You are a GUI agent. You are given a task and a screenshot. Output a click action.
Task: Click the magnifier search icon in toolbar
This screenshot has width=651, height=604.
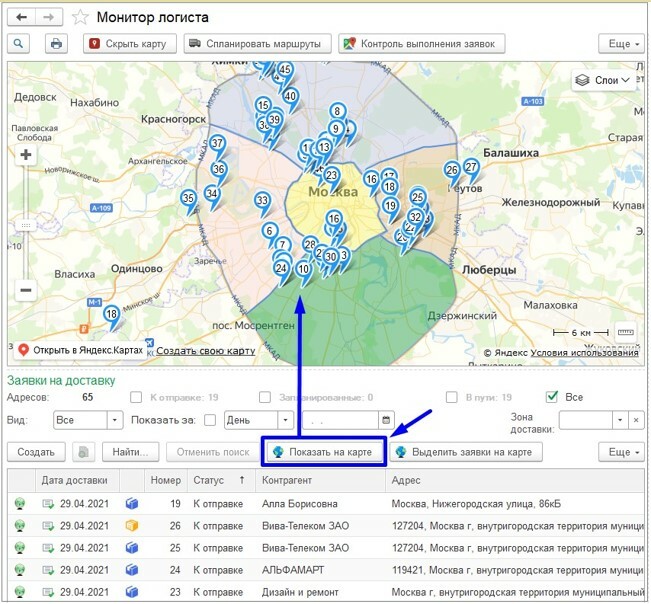tap(21, 44)
